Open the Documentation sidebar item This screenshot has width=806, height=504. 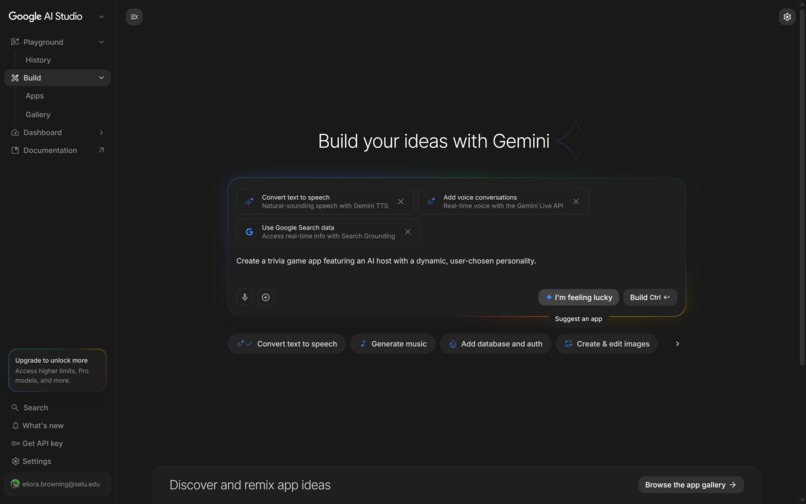[57, 150]
